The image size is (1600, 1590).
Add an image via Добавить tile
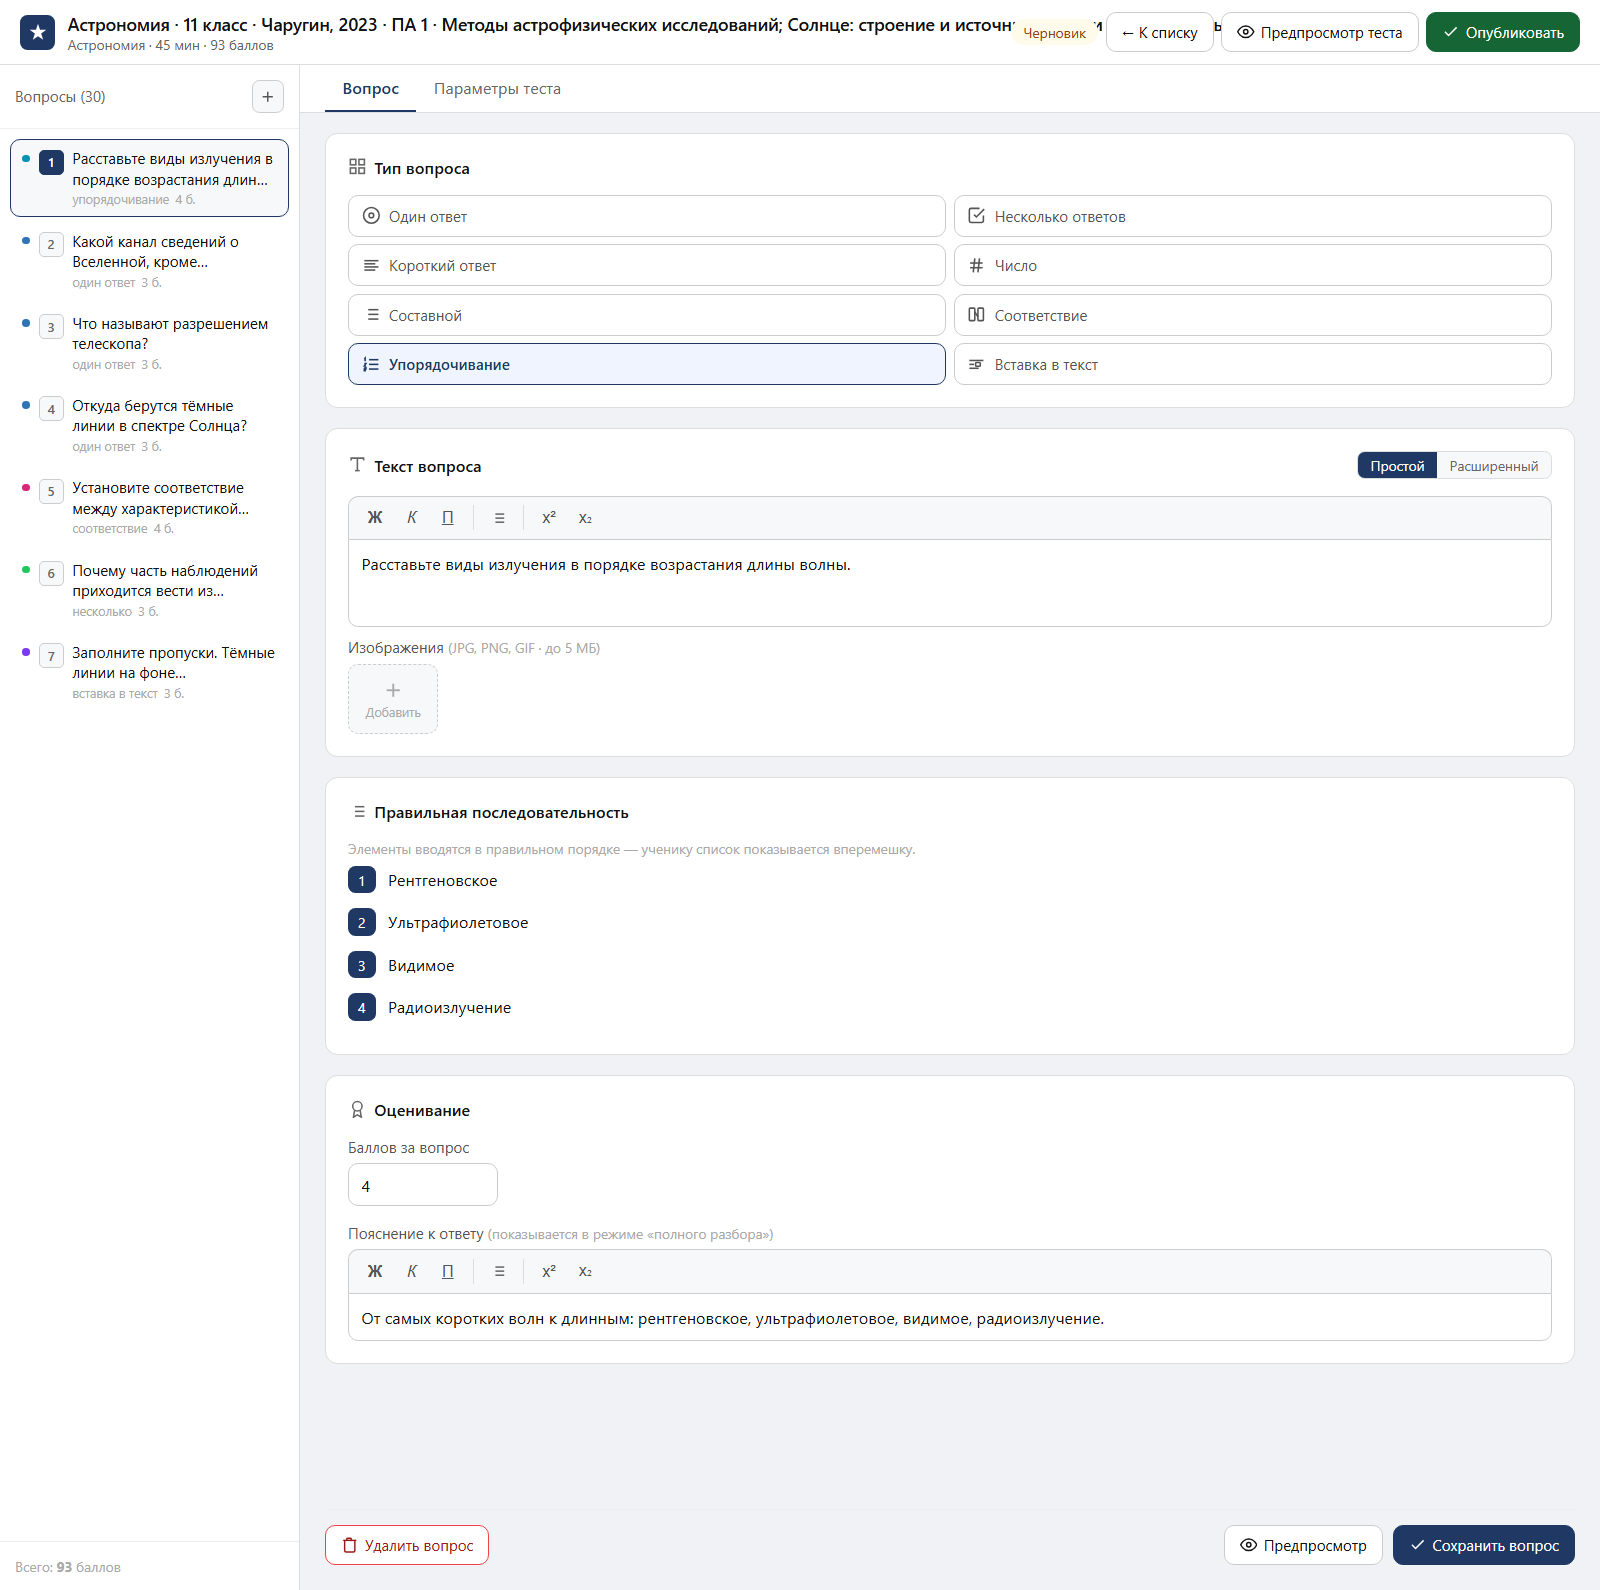click(x=393, y=699)
